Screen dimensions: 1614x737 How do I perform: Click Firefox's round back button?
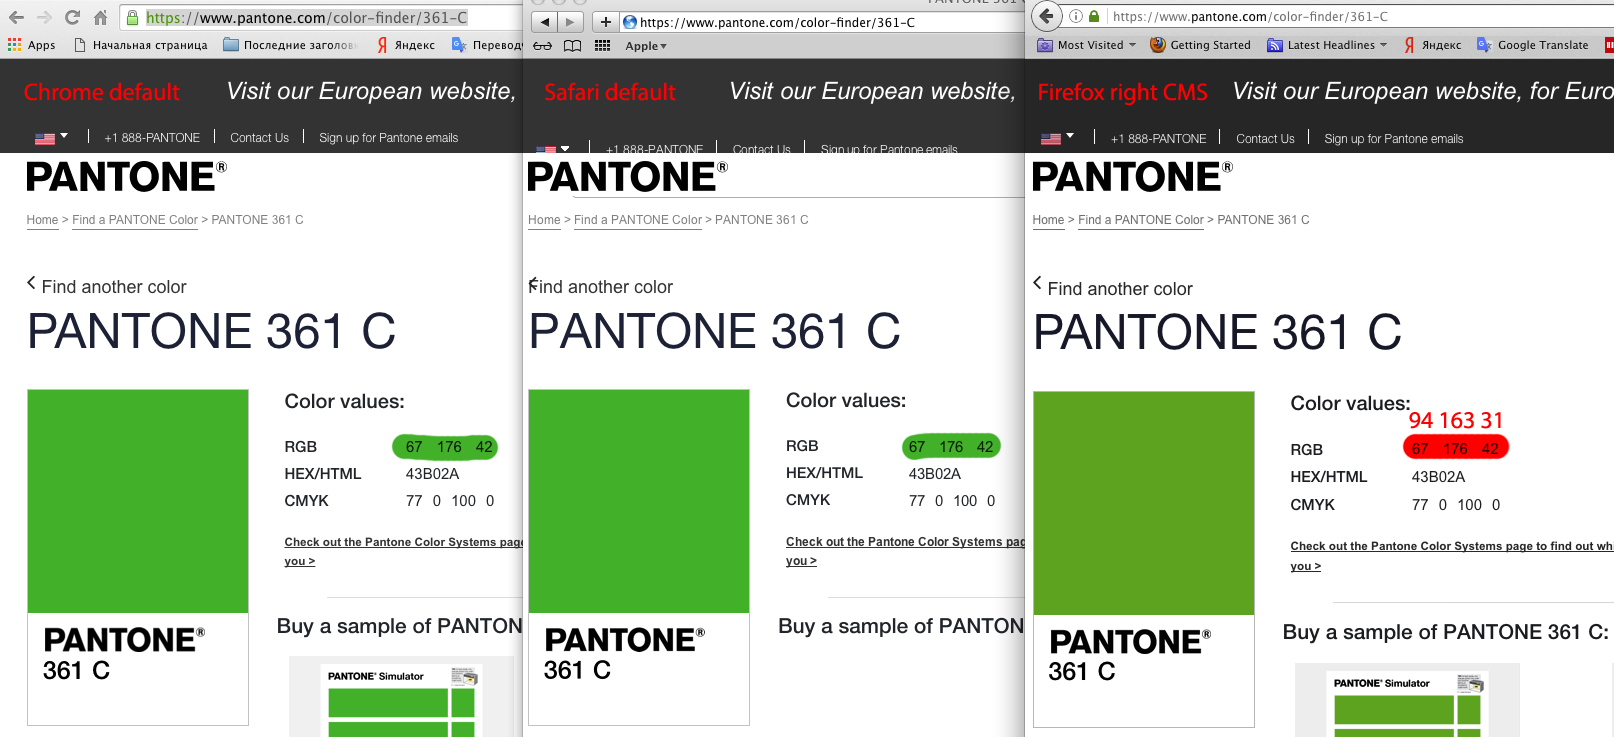(x=1046, y=16)
